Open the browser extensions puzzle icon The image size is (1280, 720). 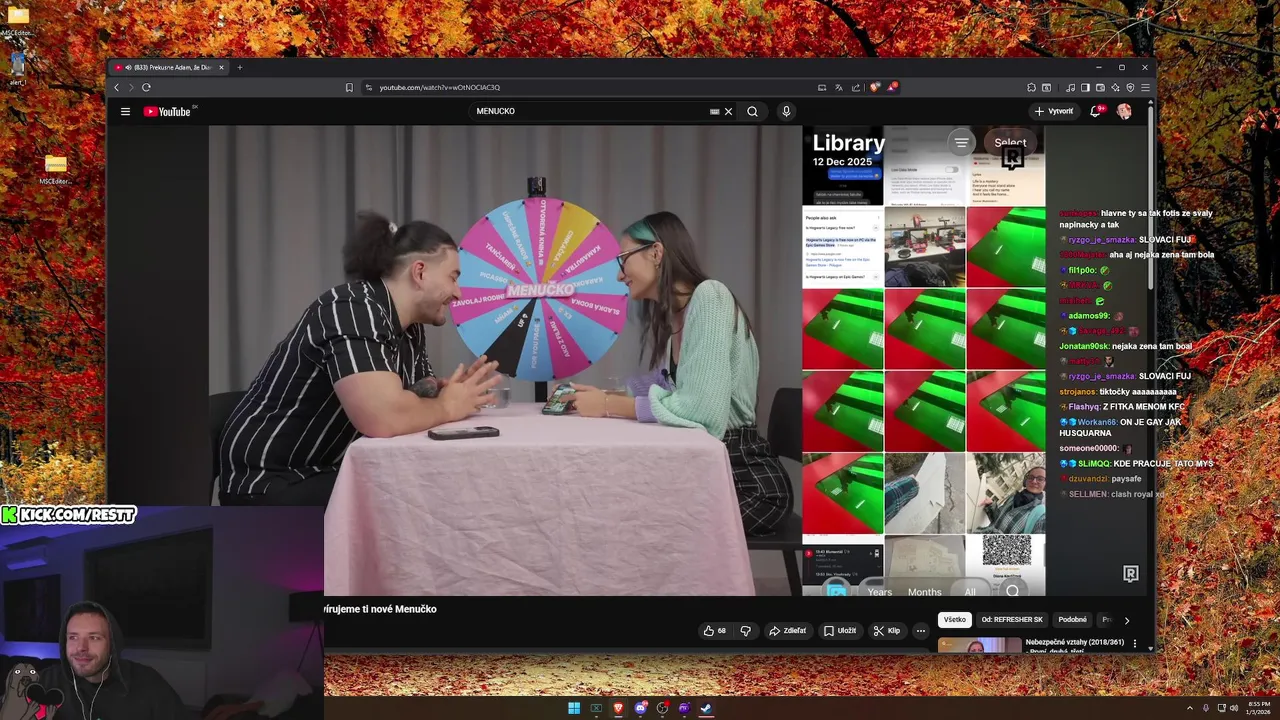pos(1031,87)
